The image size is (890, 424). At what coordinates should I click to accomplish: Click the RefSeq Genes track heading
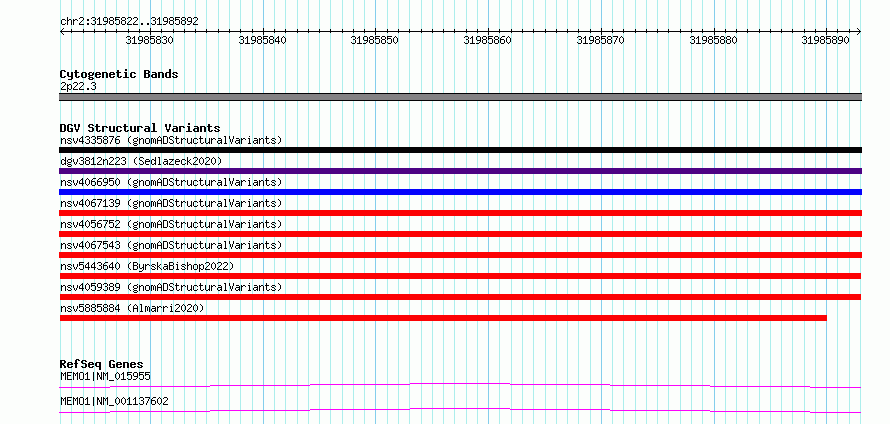tap(102, 364)
